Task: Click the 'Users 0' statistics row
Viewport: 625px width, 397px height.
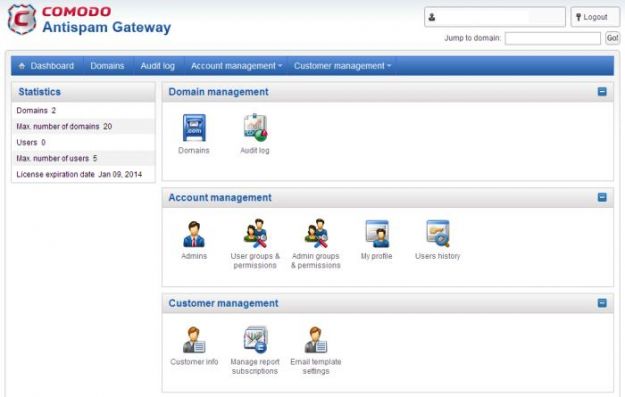Action: click(x=83, y=142)
